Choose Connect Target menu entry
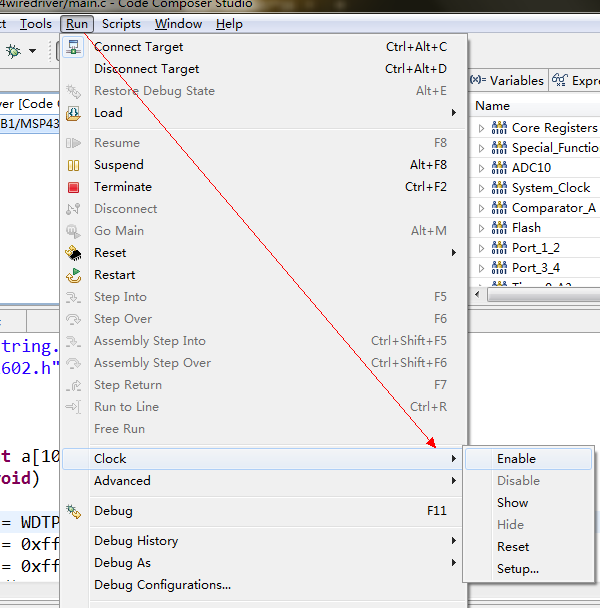 264,47
